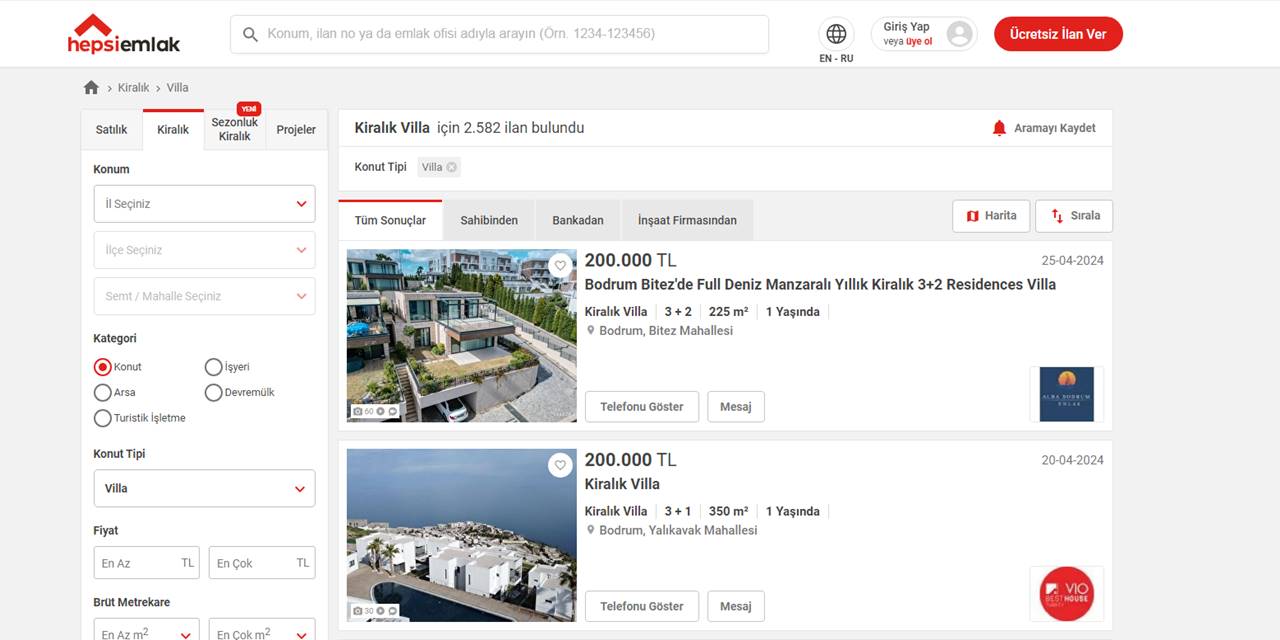Viewport: 1280px width, 640px height.
Task: Favorite the Bodrum Bitez villa listing
Action: (560, 265)
